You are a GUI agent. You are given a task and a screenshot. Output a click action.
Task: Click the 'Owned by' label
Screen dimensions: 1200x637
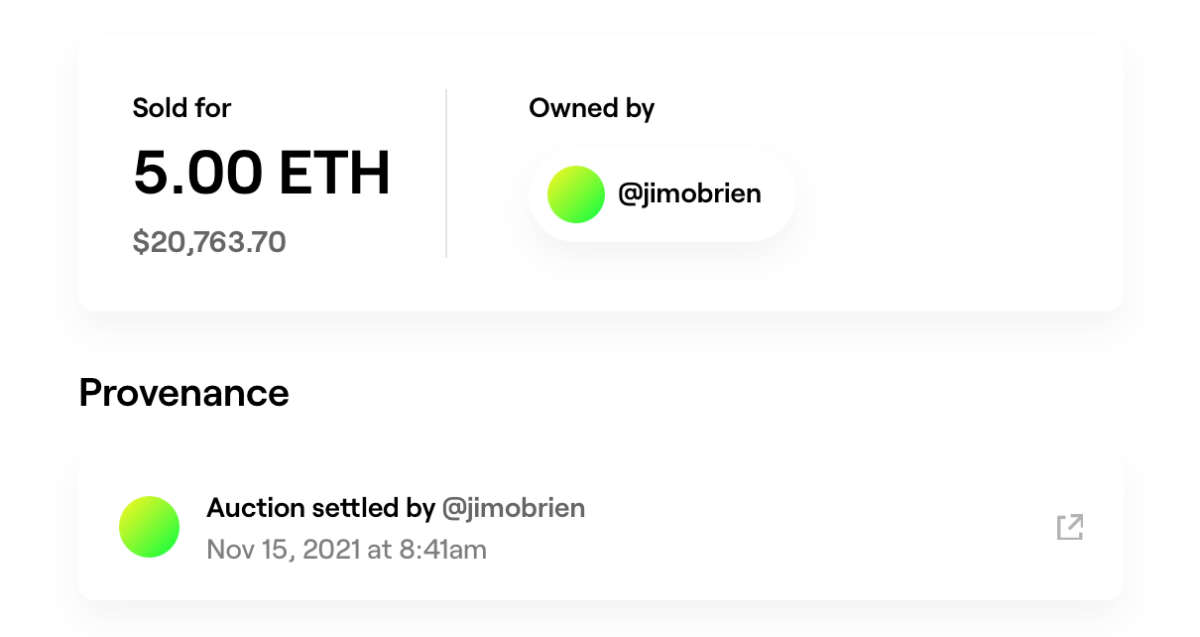pyautogui.click(x=591, y=107)
